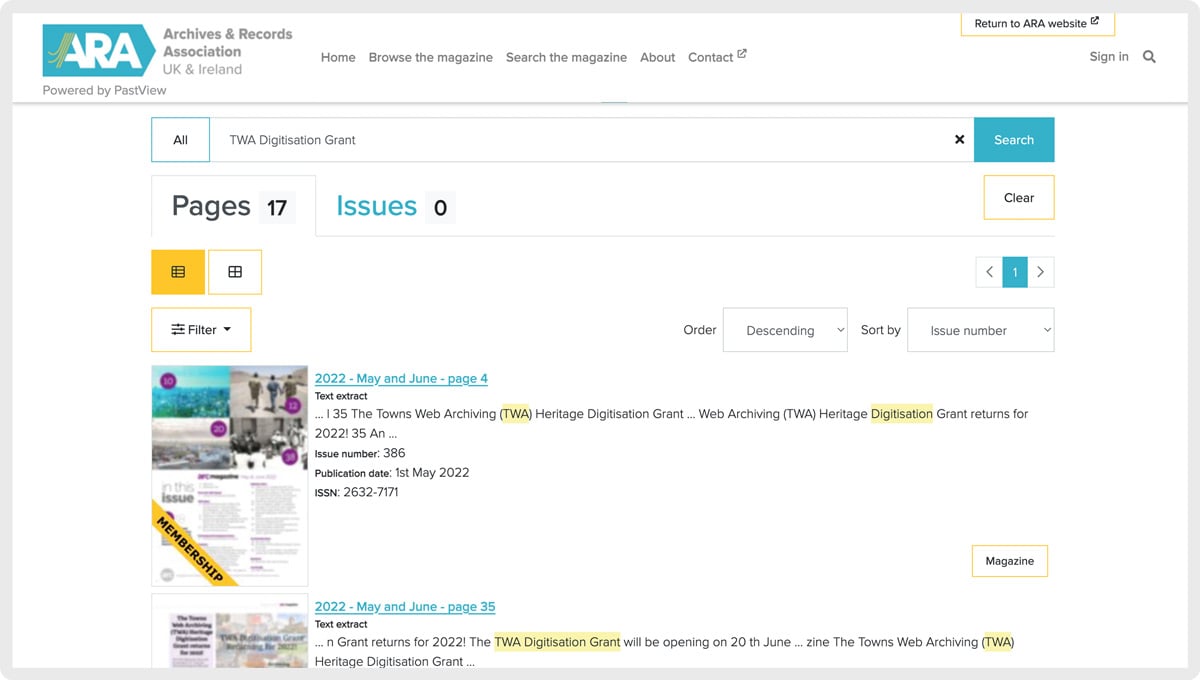Select current page number 1
The image size is (1200, 680).
click(x=1015, y=272)
